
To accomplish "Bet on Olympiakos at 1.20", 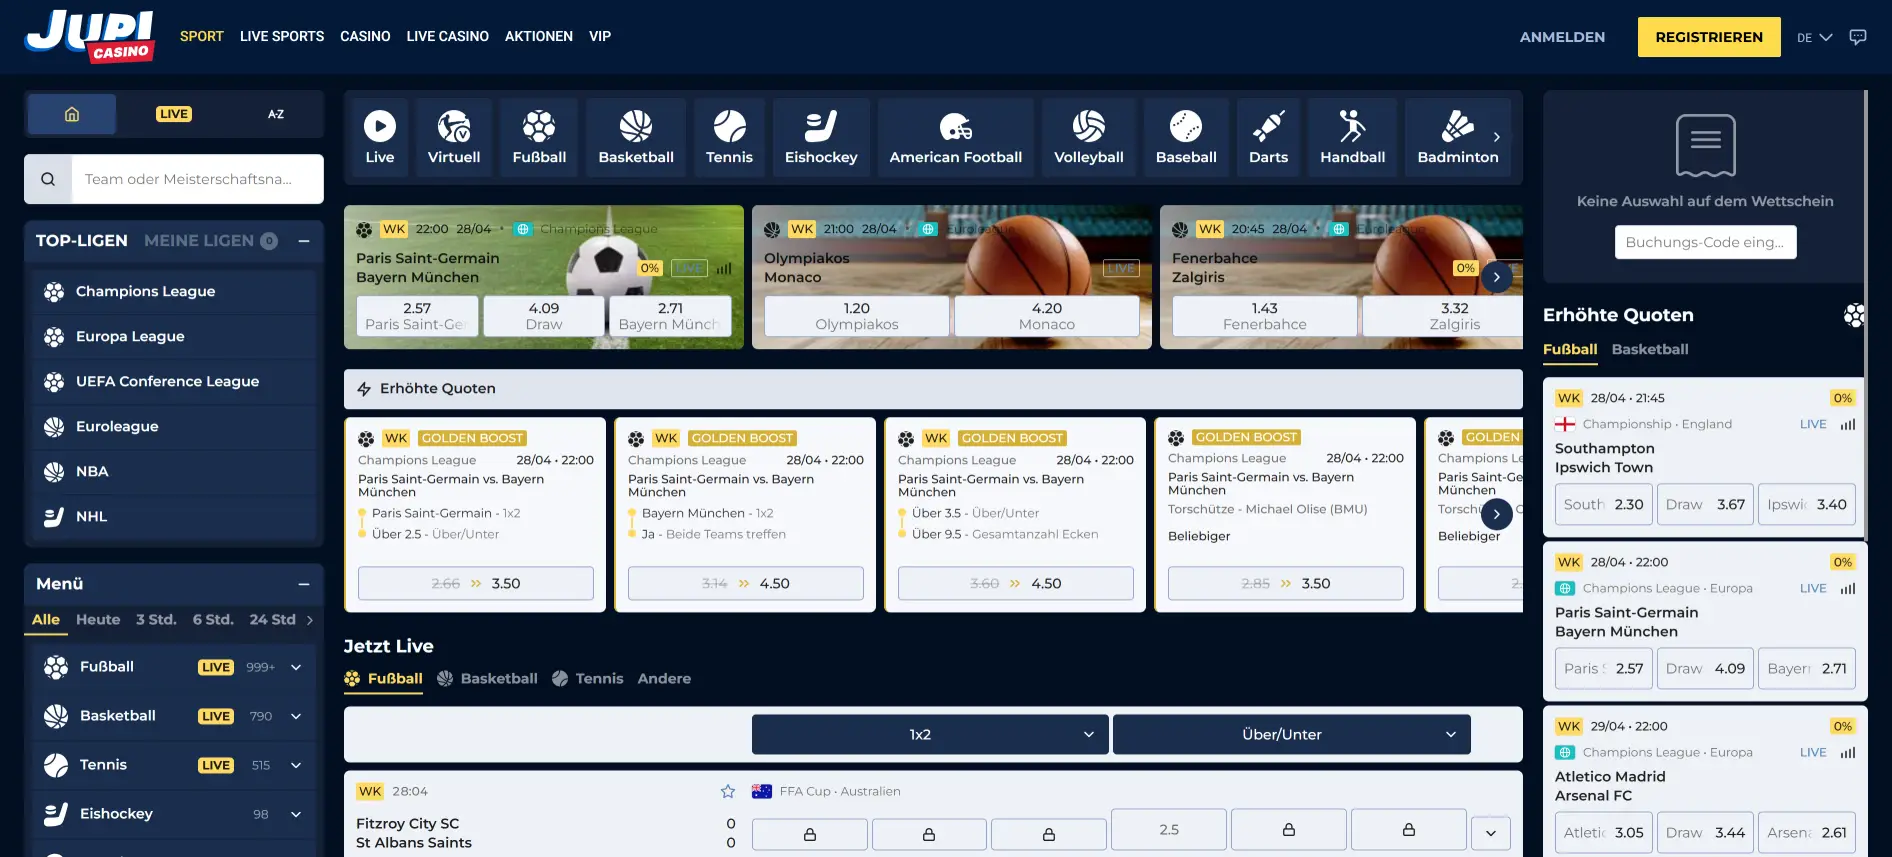I will [857, 316].
